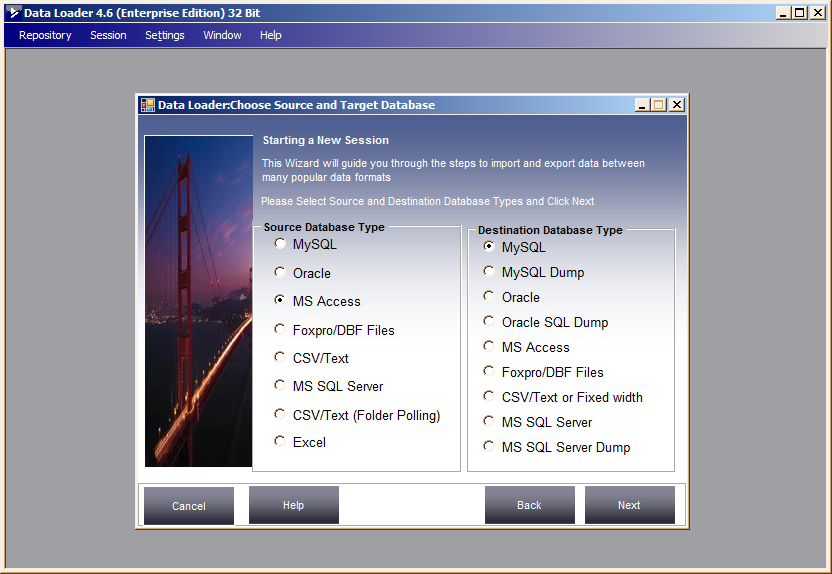
Task: Click Next to continue wizard
Action: pos(629,505)
